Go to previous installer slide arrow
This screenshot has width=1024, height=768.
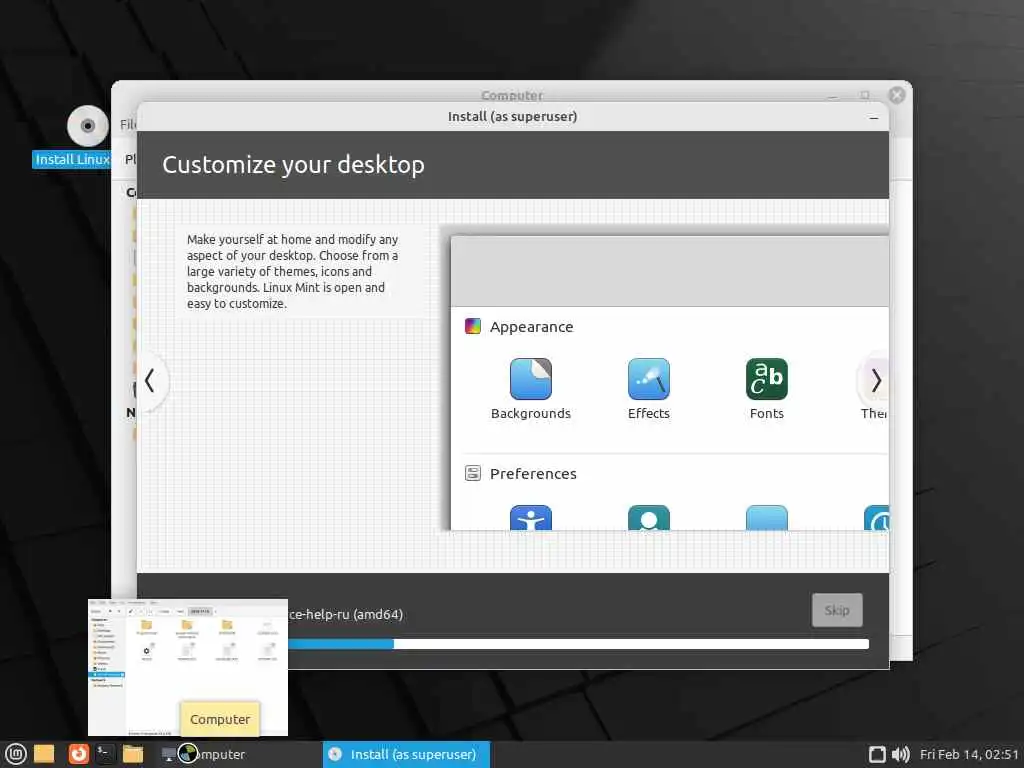tap(150, 381)
